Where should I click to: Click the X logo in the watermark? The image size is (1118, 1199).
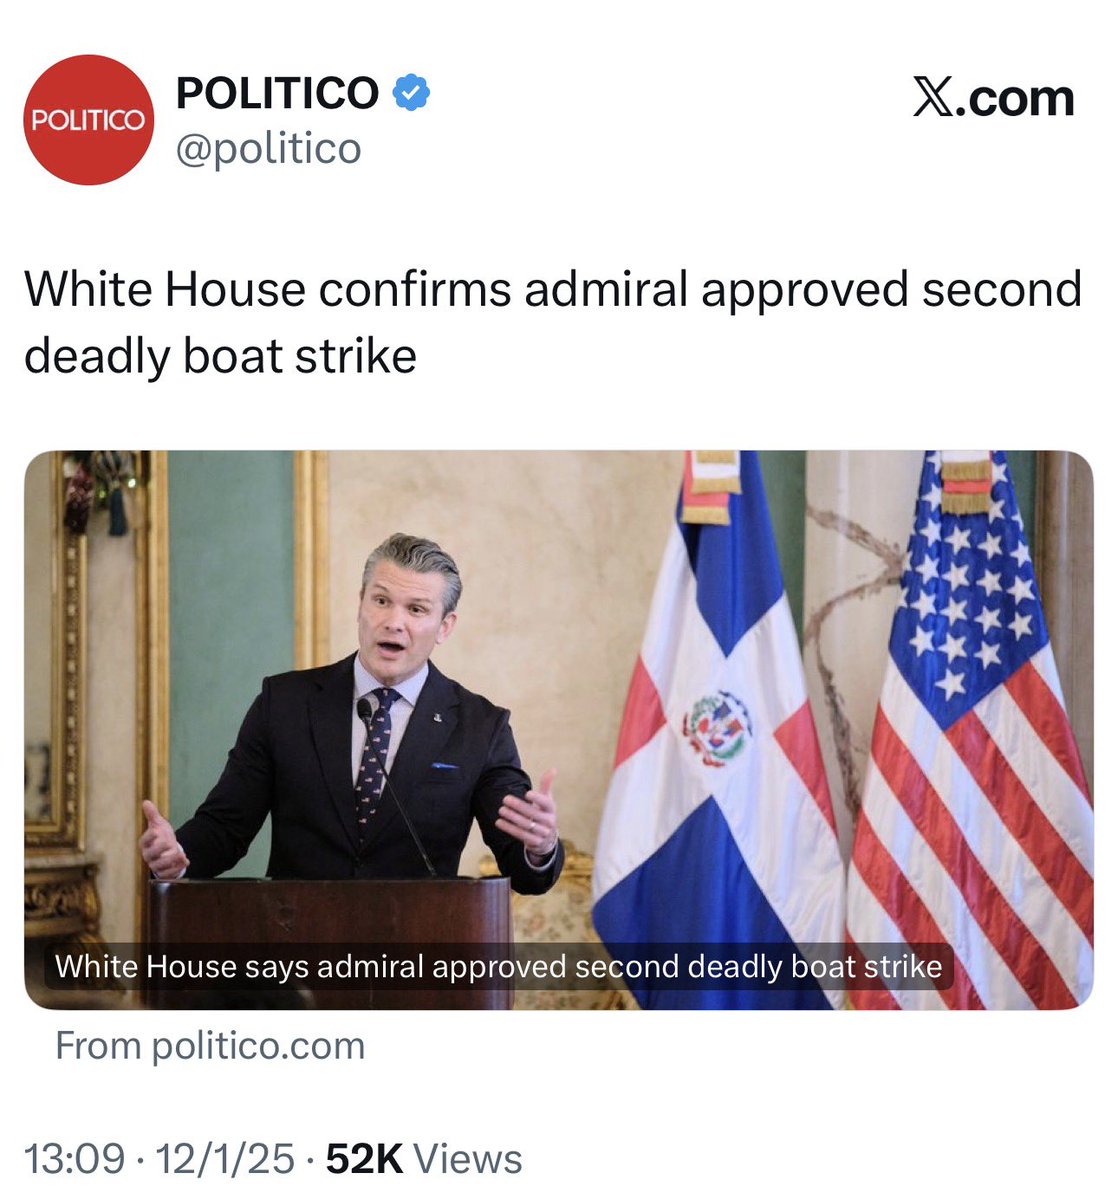tap(933, 97)
